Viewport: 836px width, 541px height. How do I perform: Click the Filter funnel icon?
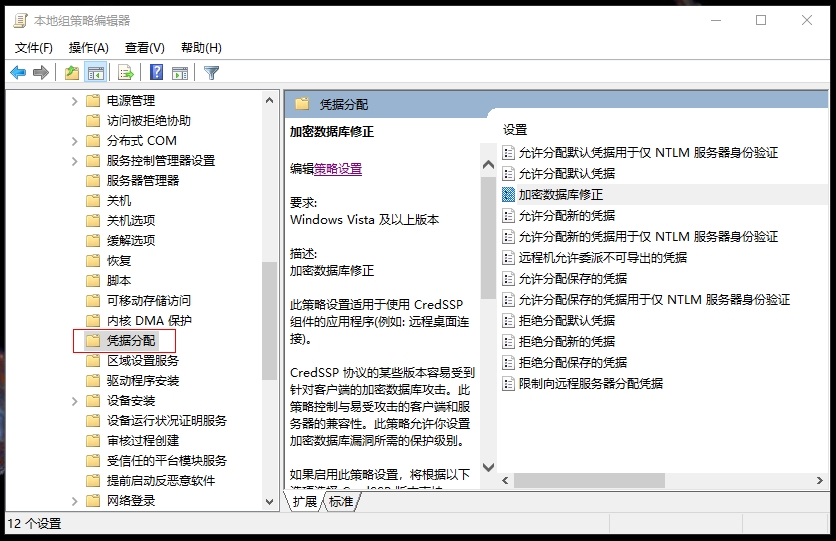point(211,72)
